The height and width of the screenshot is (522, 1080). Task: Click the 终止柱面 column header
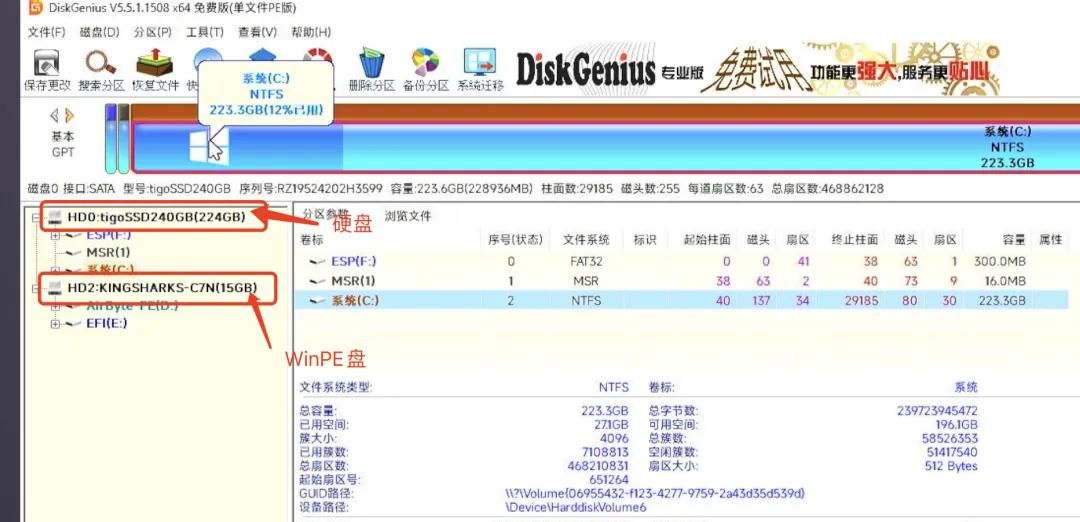coord(854,240)
